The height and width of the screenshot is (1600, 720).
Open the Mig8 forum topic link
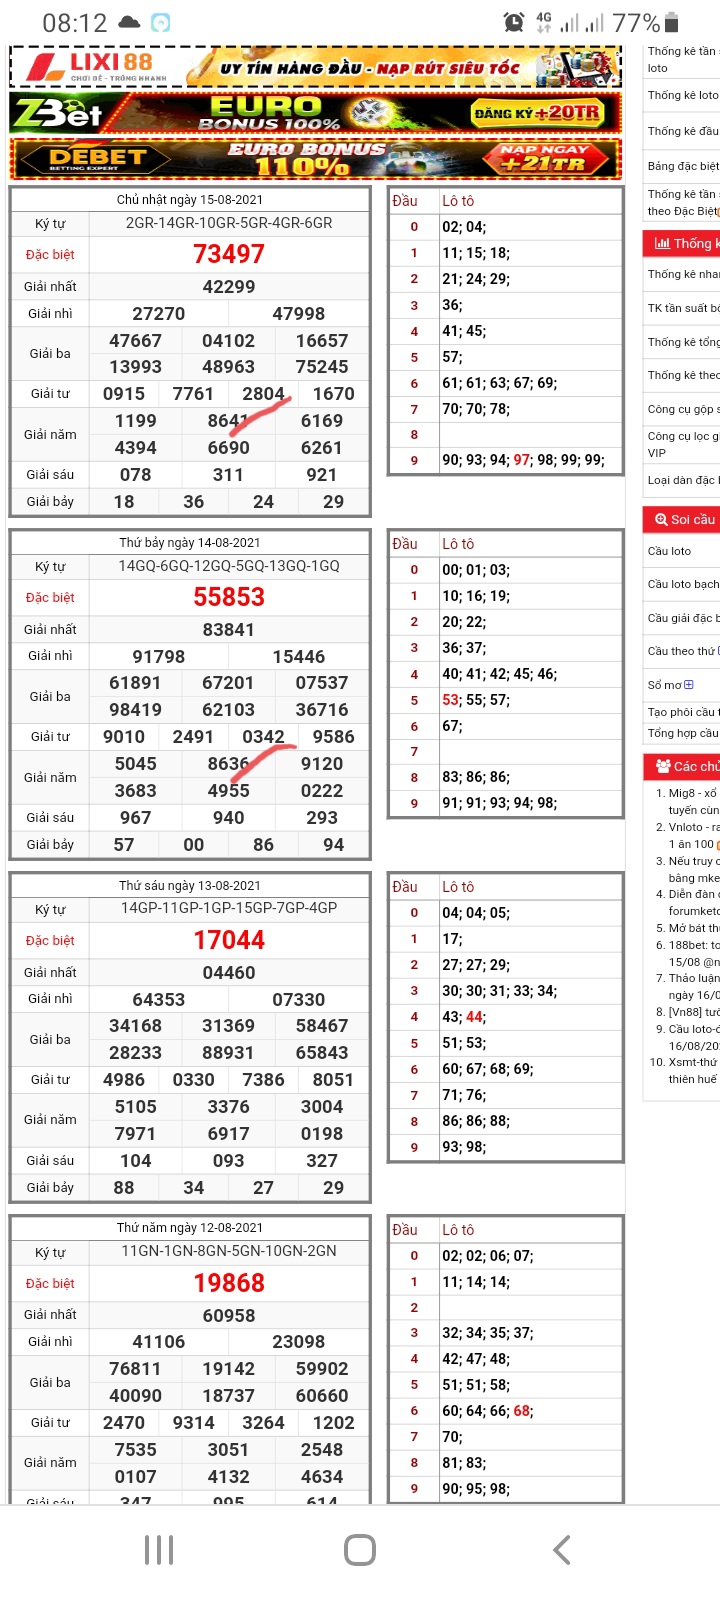point(692,793)
